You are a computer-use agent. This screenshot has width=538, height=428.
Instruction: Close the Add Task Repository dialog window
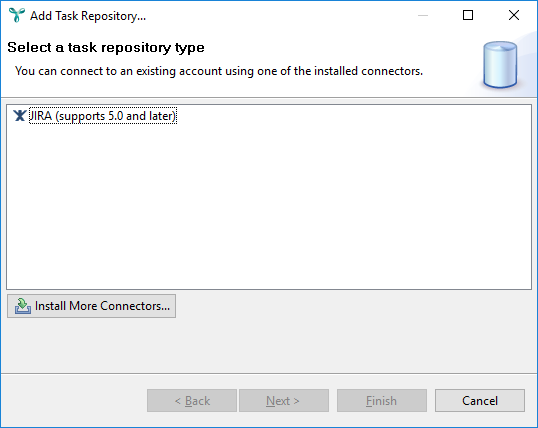(514, 15)
